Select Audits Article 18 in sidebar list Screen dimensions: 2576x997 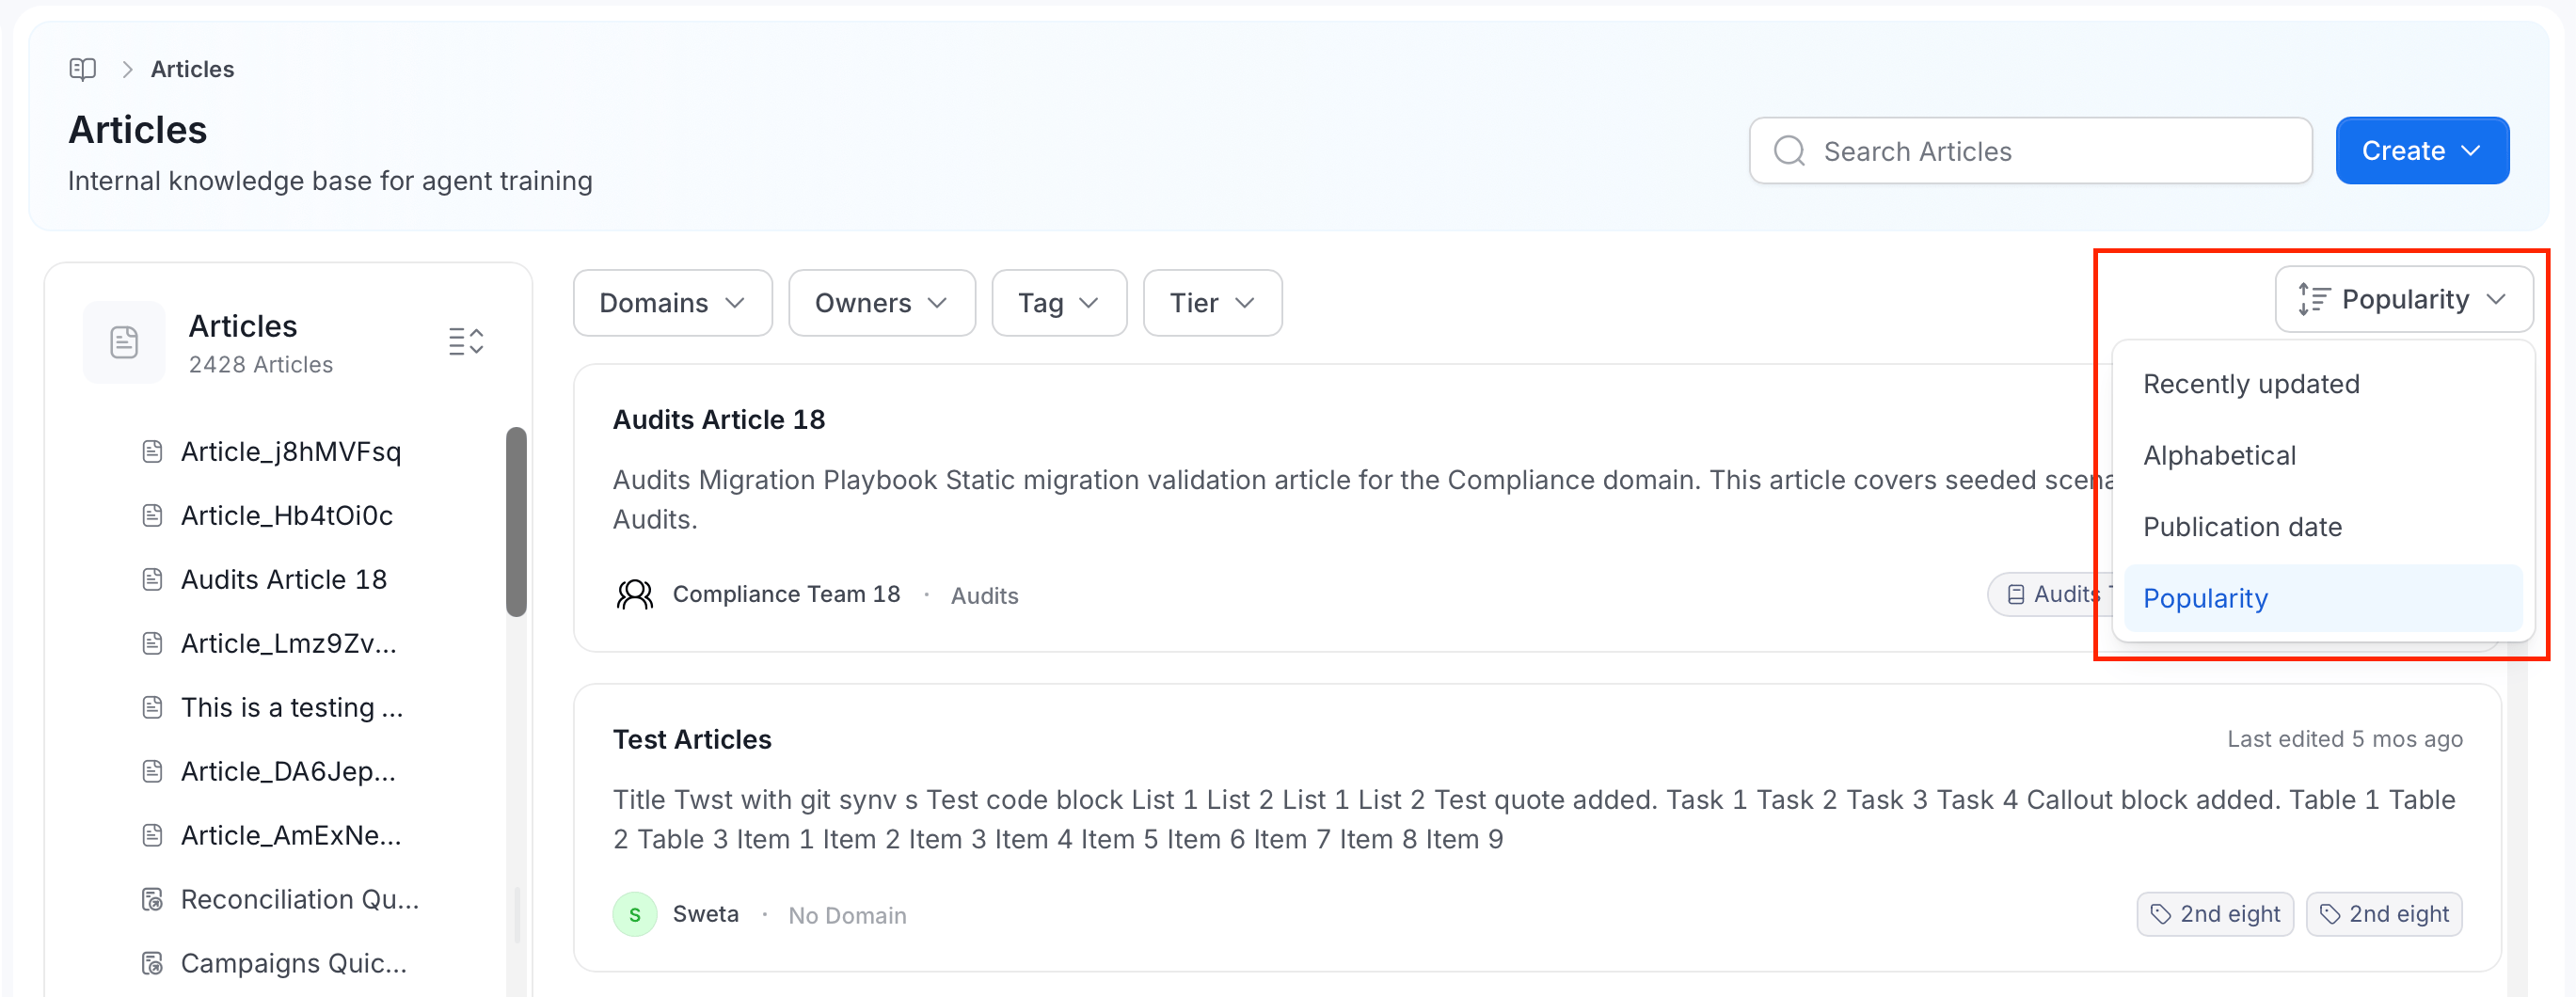tap(283, 580)
